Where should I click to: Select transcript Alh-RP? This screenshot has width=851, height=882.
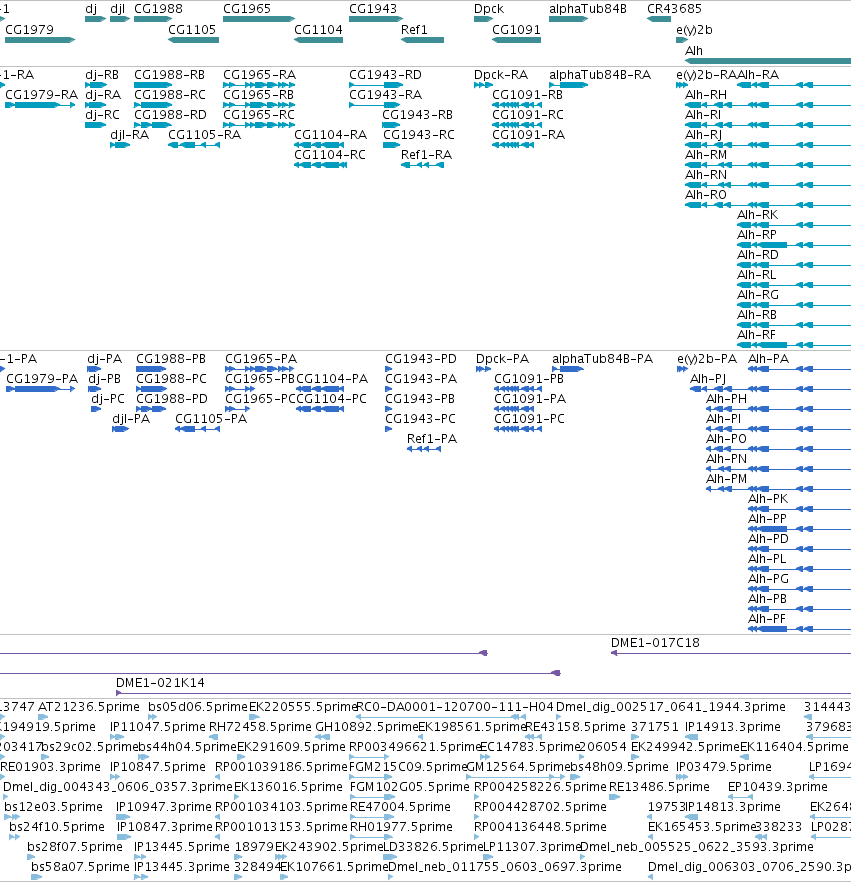[x=794, y=245]
